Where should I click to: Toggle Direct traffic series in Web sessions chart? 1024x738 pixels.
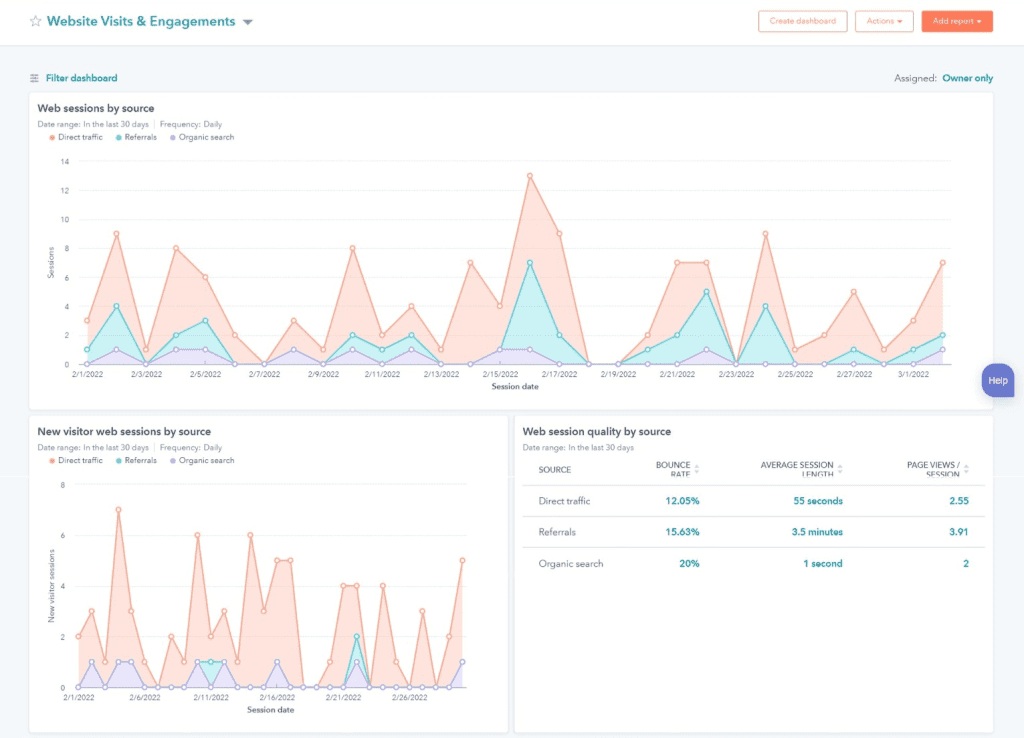click(54, 137)
